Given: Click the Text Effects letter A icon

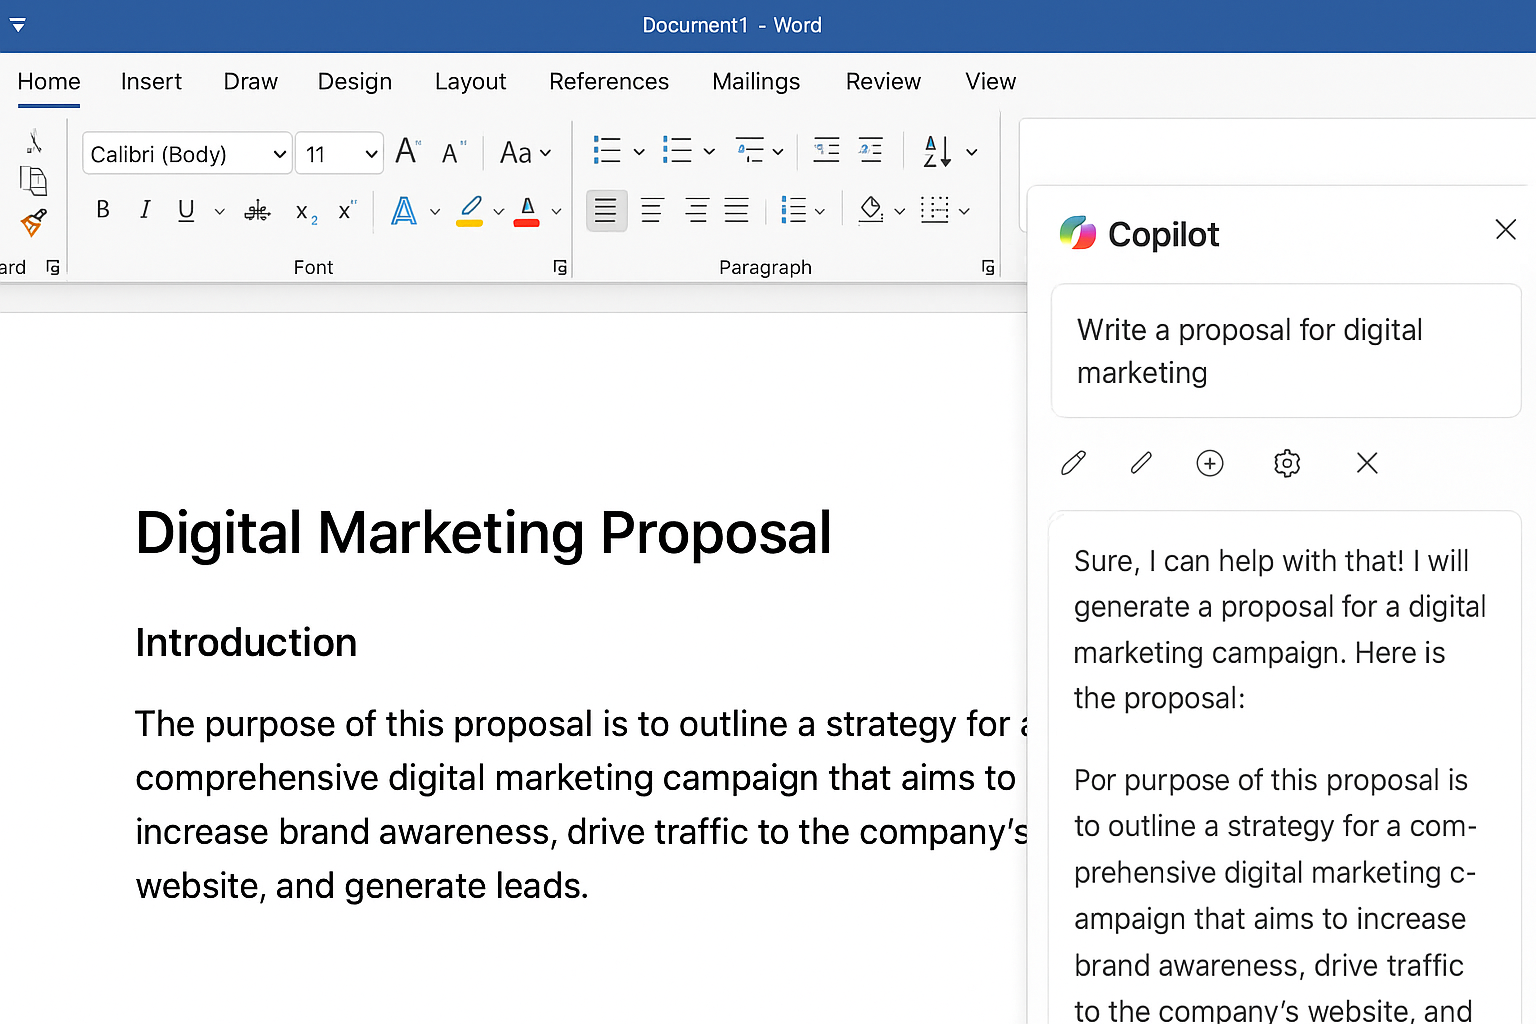Looking at the screenshot, I should [x=404, y=211].
